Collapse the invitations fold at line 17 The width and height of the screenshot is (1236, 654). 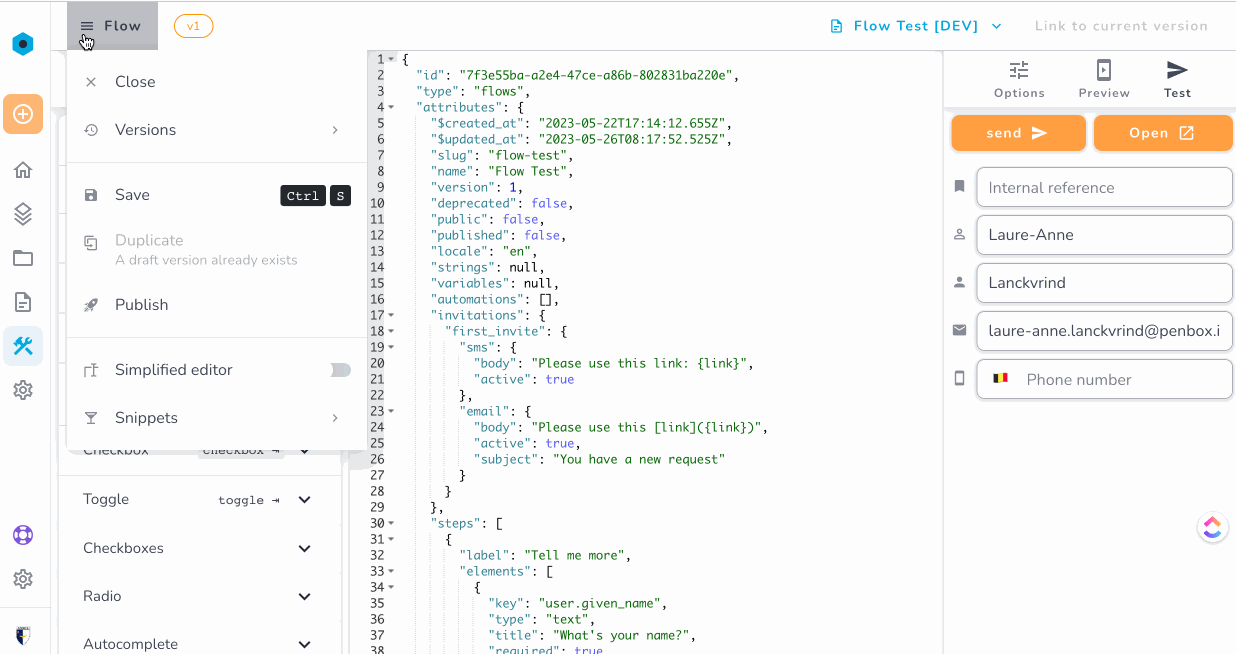[x=391, y=315]
